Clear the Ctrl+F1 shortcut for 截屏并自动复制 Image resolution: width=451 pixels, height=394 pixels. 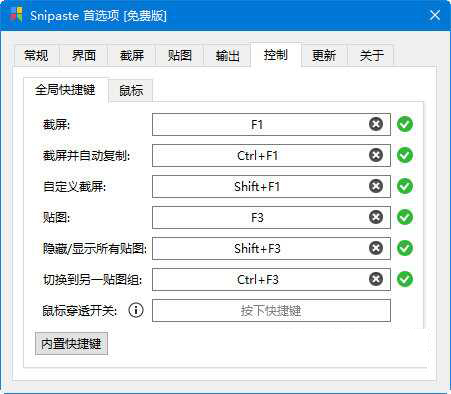coord(376,155)
